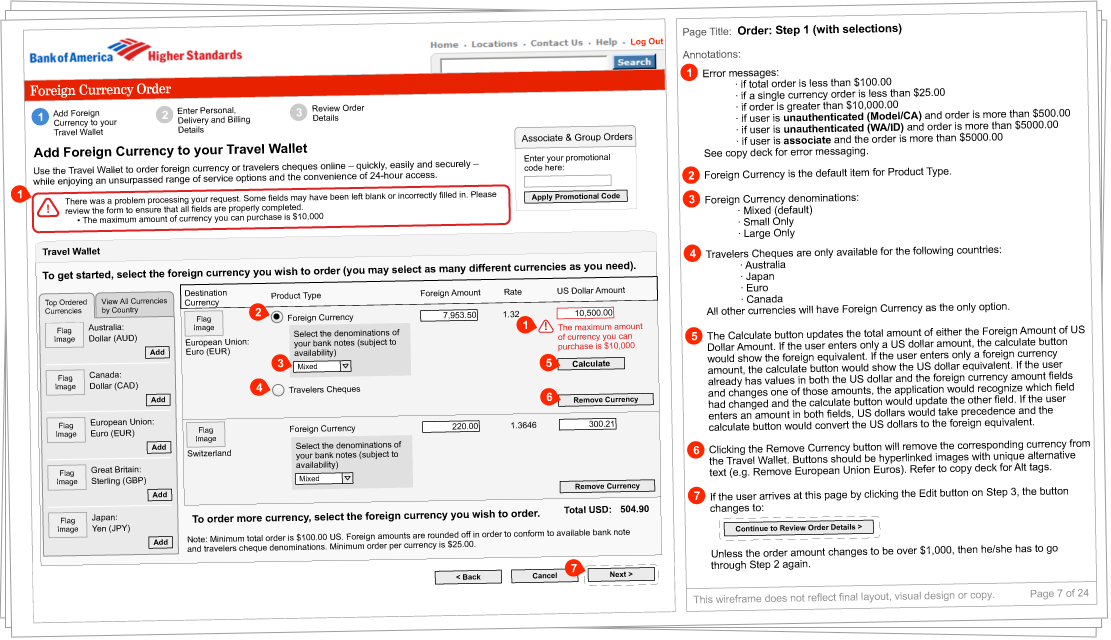Open the Mixed denominations dropdown for Euro
The width and height of the screenshot is (1111, 640).
pos(323,366)
